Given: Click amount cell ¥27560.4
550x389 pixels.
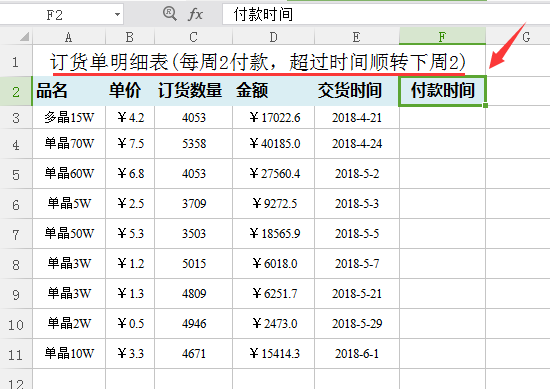Looking at the screenshot, I should pyautogui.click(x=273, y=174).
